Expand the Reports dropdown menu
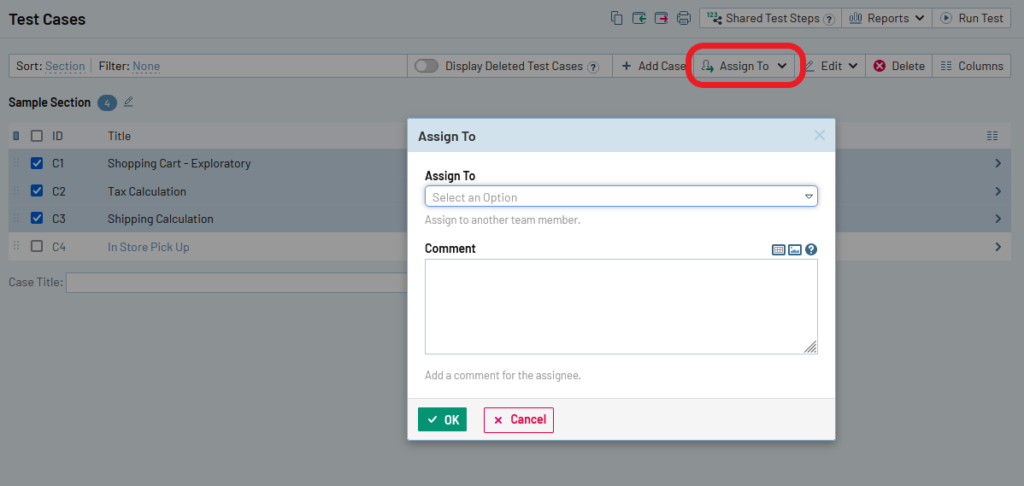The height and width of the screenshot is (486, 1024). coord(886,18)
